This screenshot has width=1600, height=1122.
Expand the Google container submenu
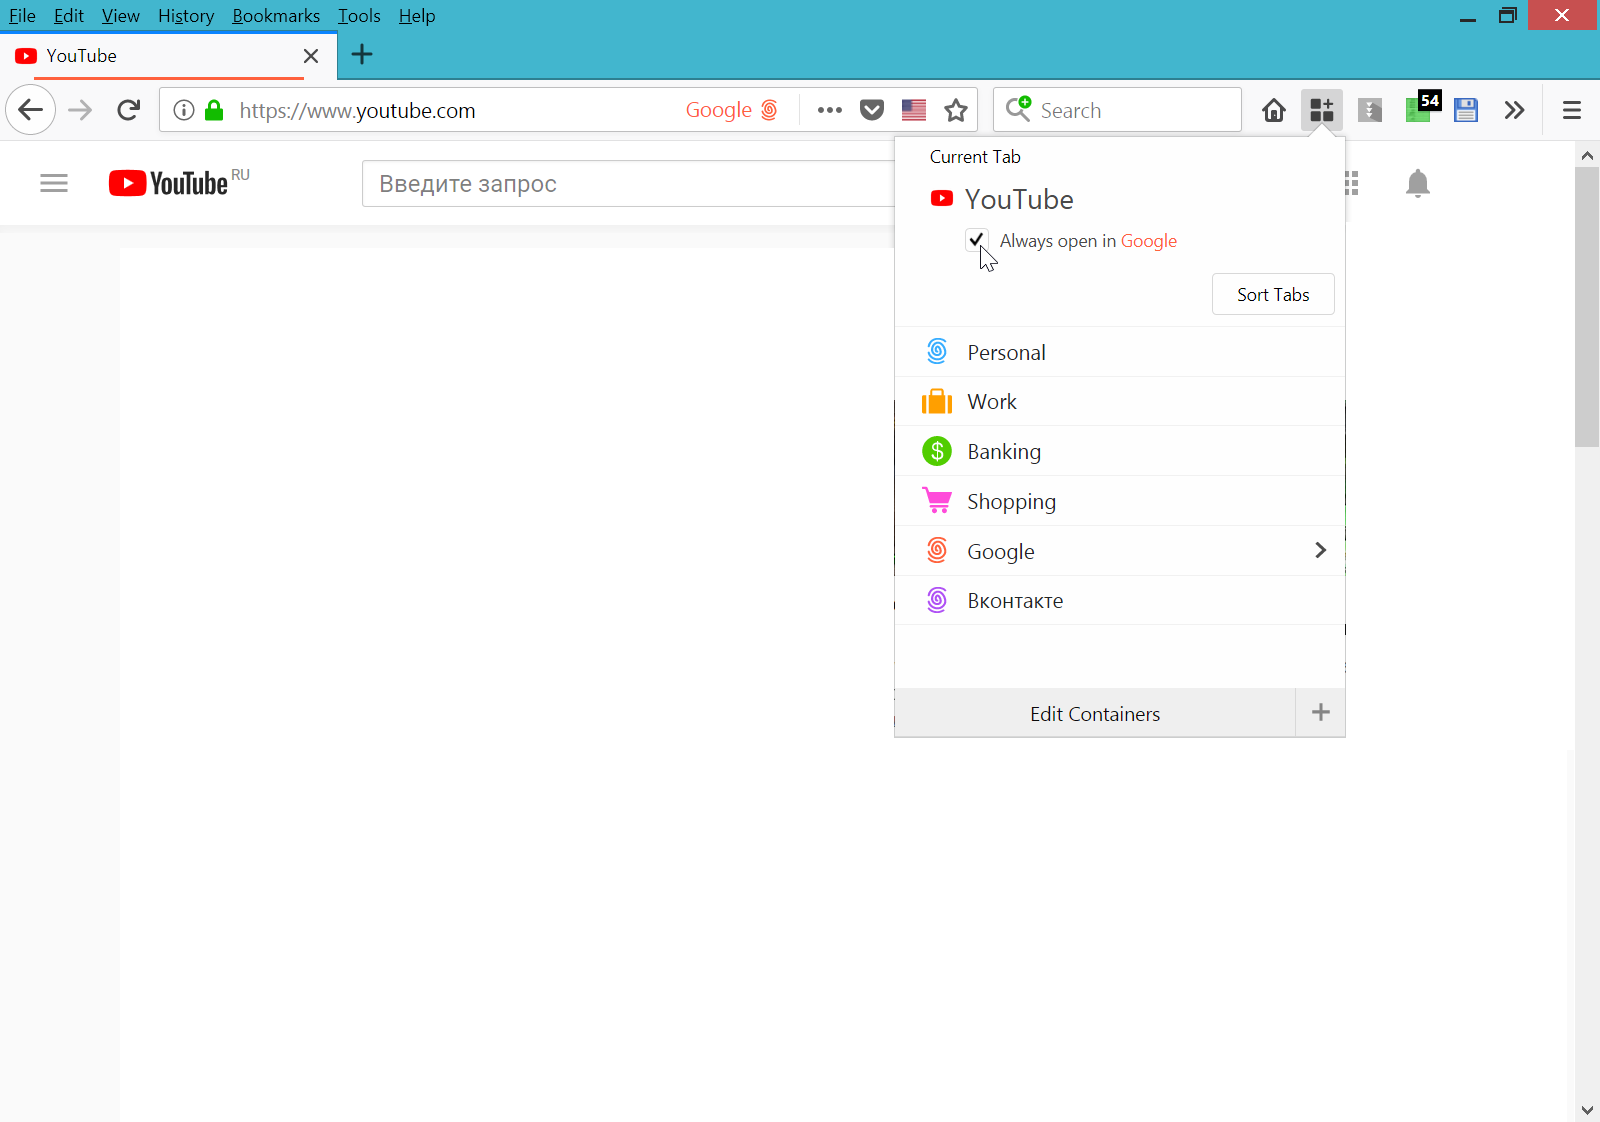pos(1320,550)
